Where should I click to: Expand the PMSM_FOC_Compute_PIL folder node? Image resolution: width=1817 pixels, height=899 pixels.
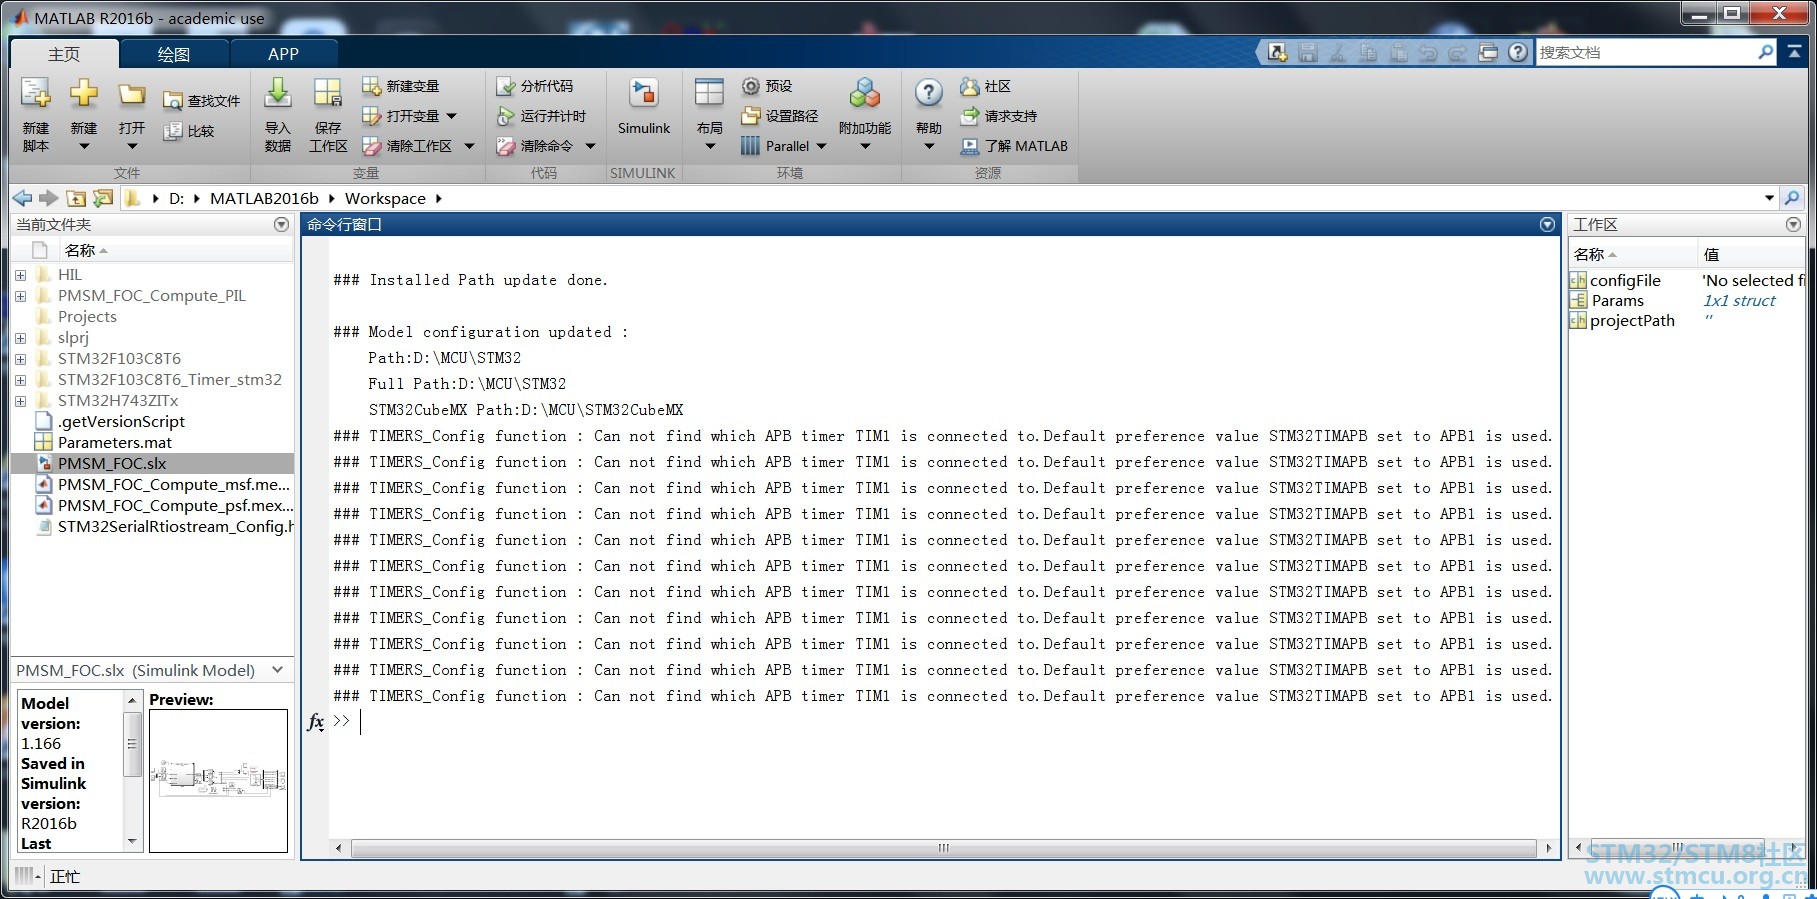[x=20, y=296]
